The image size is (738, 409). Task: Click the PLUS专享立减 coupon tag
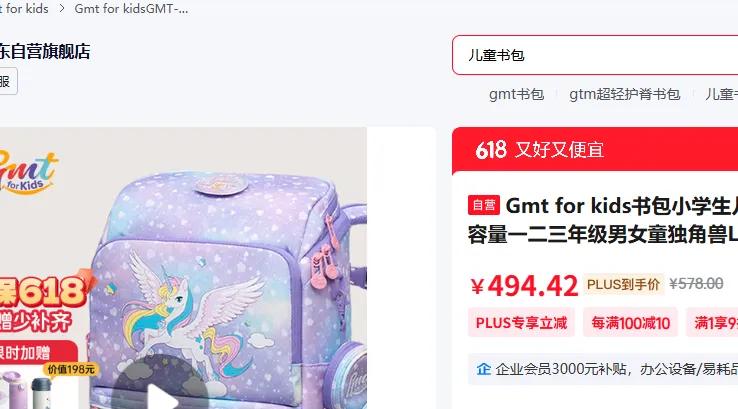(x=521, y=323)
